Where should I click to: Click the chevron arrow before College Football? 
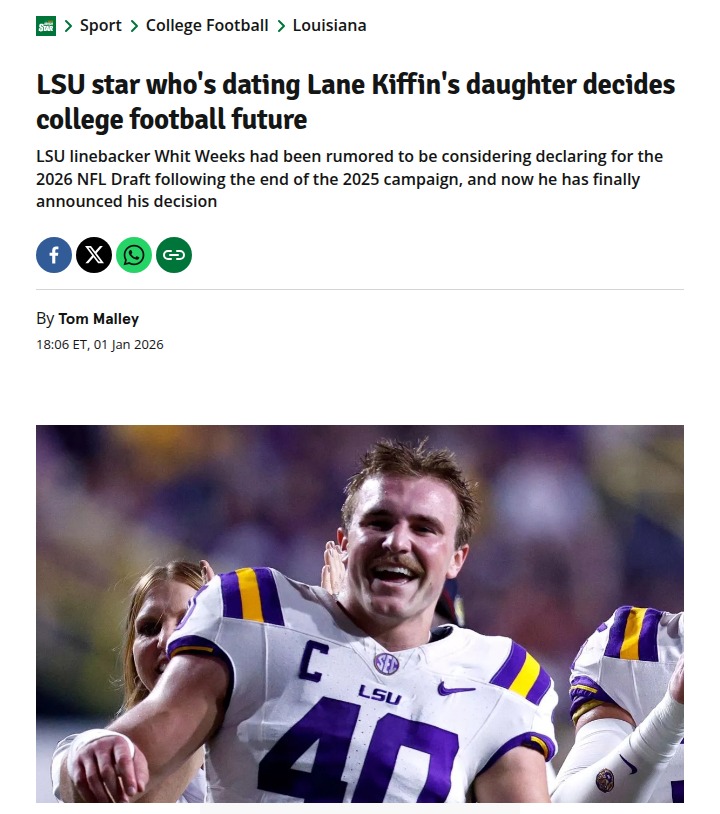click(134, 26)
